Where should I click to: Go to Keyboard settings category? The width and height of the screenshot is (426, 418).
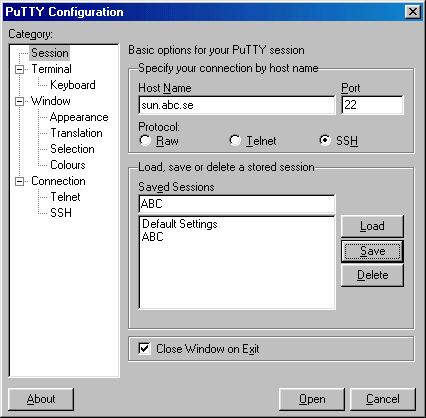73,85
